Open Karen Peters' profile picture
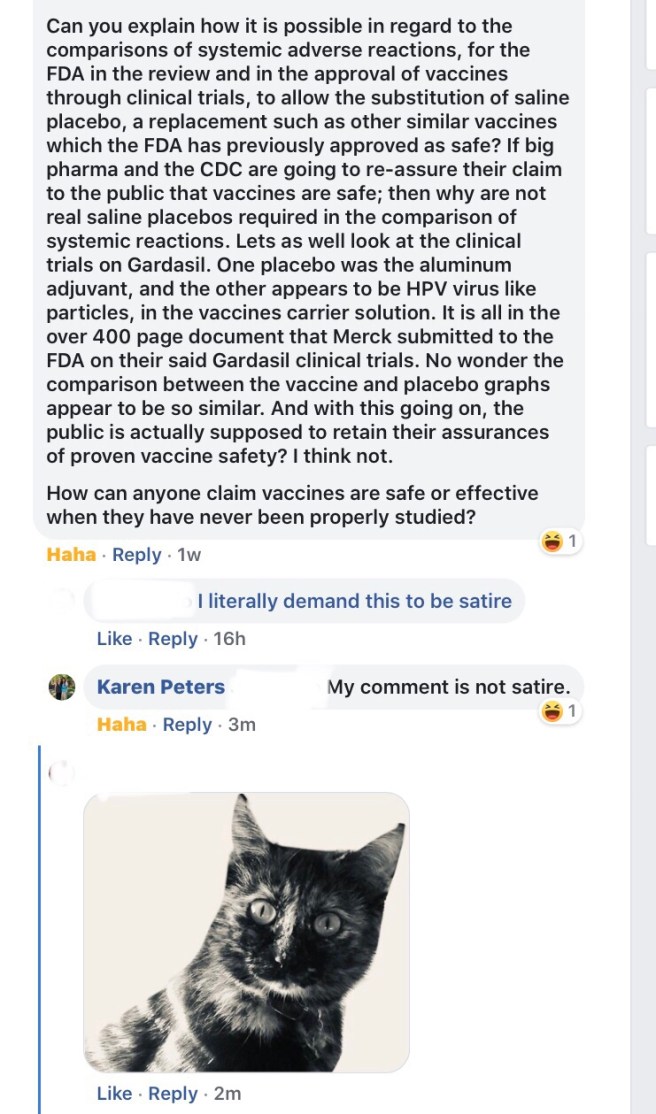Viewport: 656px width, 1114px height. tap(62, 687)
